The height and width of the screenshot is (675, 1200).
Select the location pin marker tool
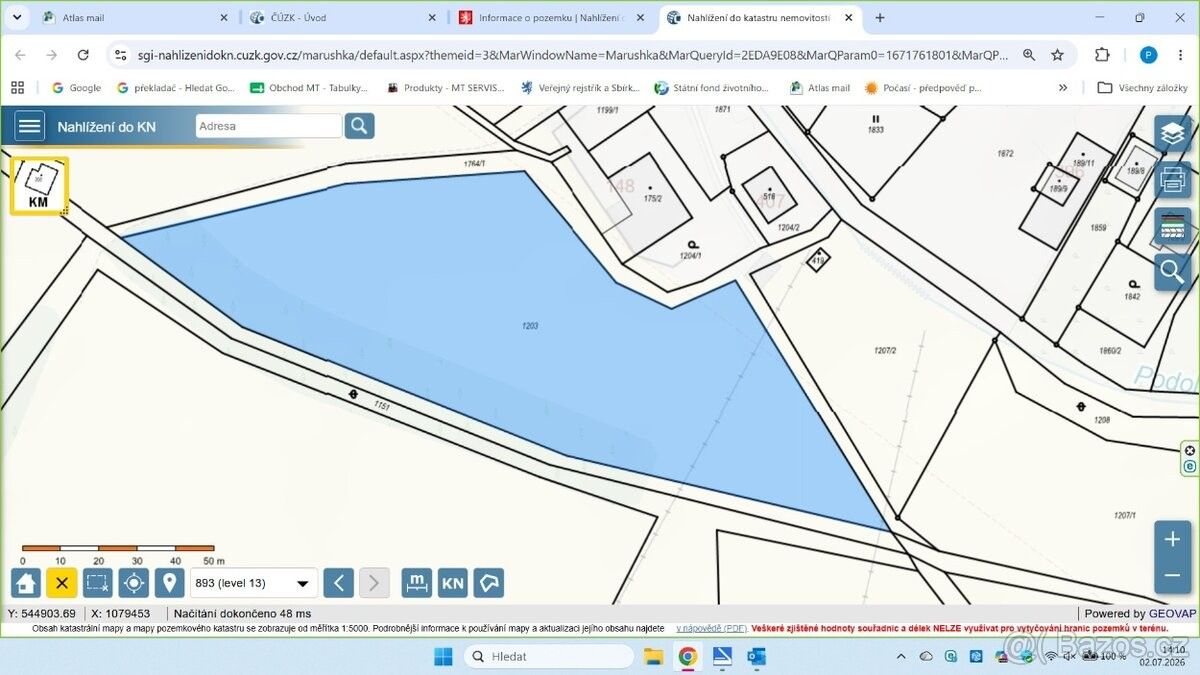[x=169, y=583]
